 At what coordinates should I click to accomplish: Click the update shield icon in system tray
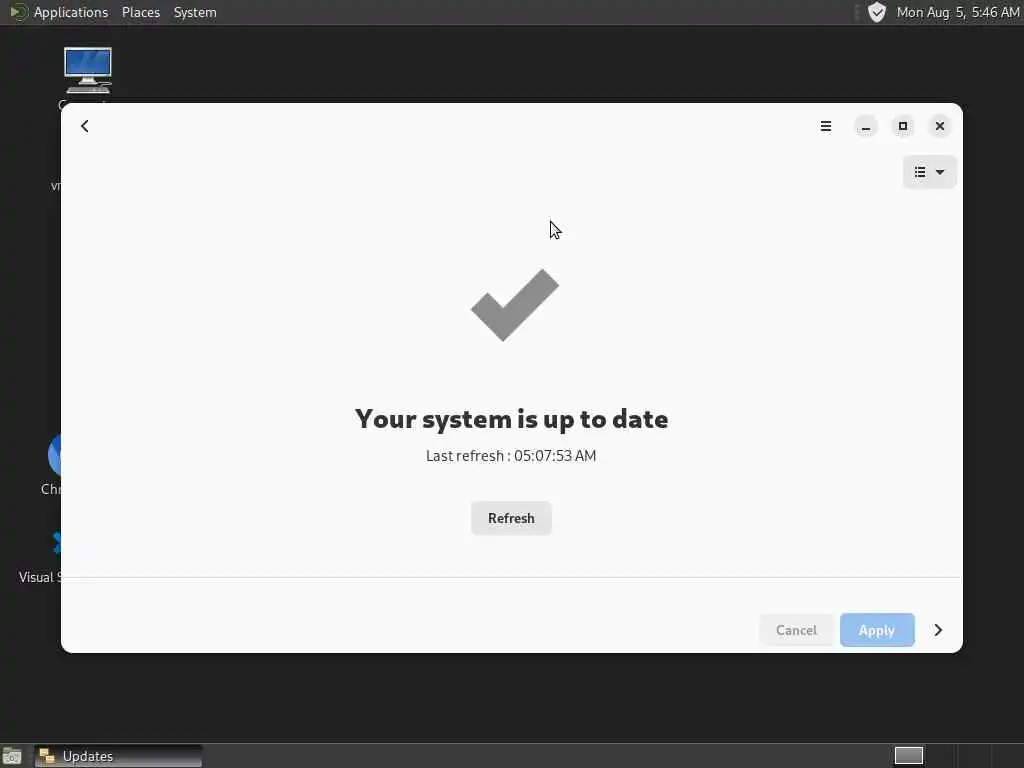tap(876, 12)
